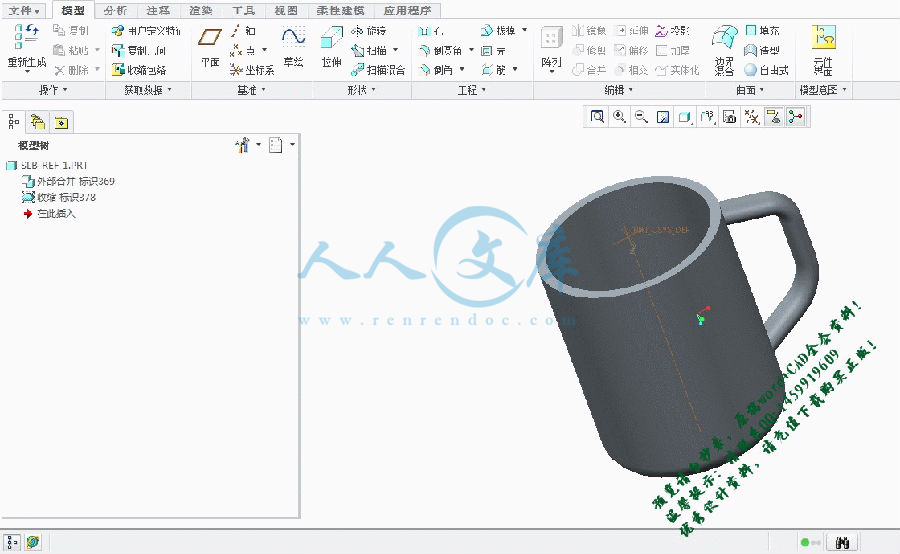Choose the Revolve (旋转) tool
This screenshot has height=554, width=900.
tap(368, 30)
